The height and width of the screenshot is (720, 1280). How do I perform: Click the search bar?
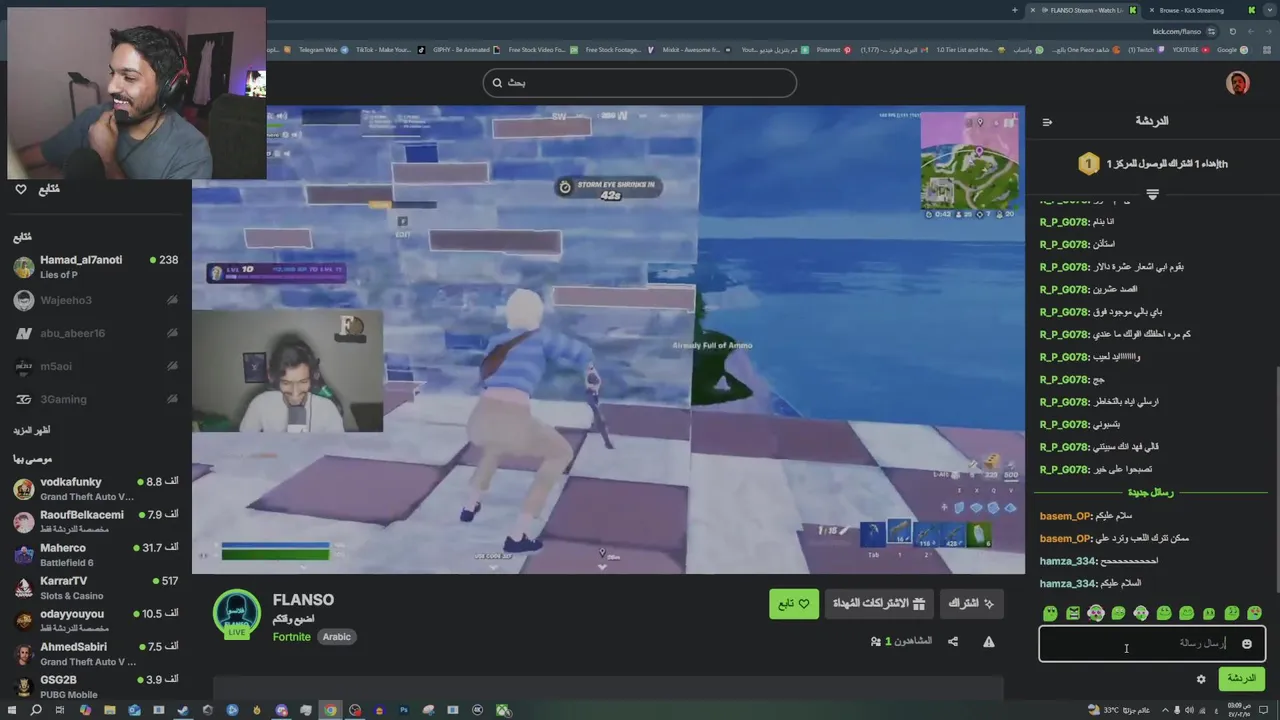click(x=640, y=83)
